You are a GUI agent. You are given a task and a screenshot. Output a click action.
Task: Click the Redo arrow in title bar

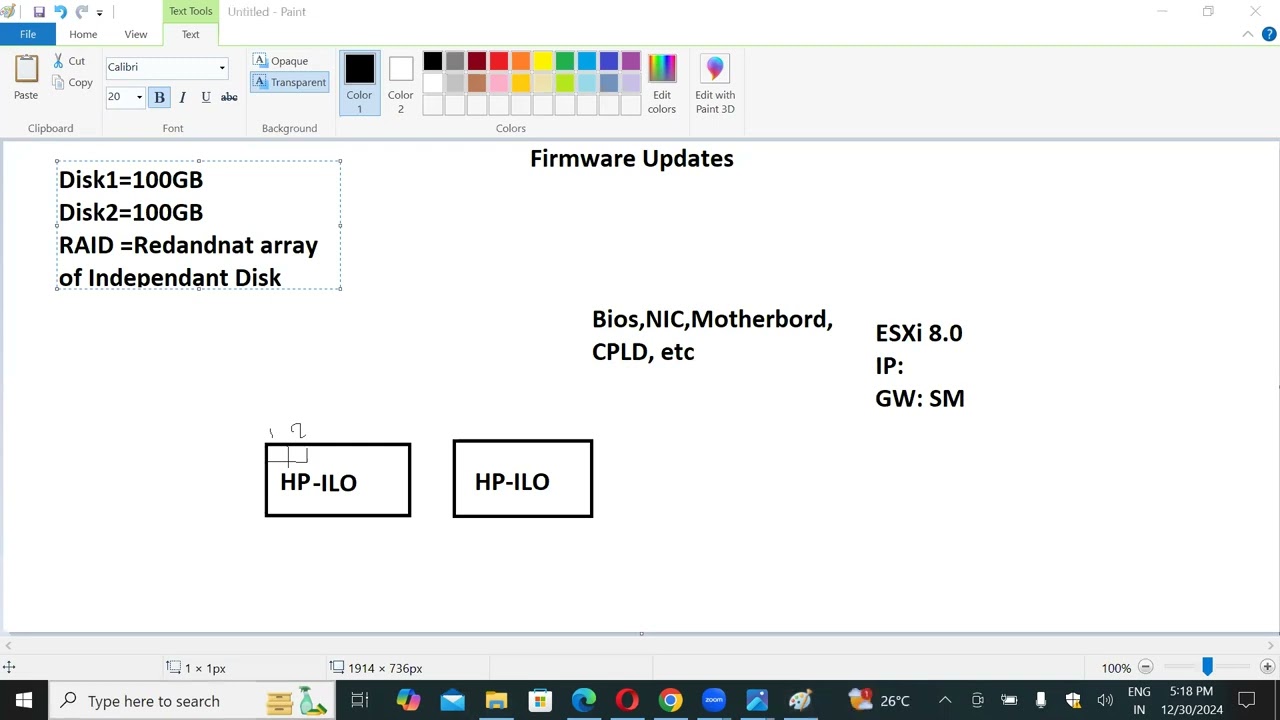82,12
